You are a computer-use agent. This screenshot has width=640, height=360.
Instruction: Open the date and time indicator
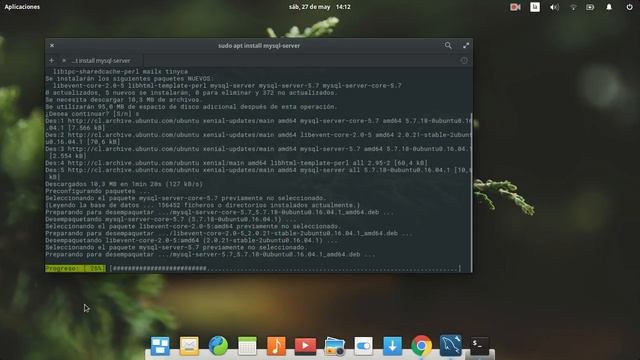(320, 7)
